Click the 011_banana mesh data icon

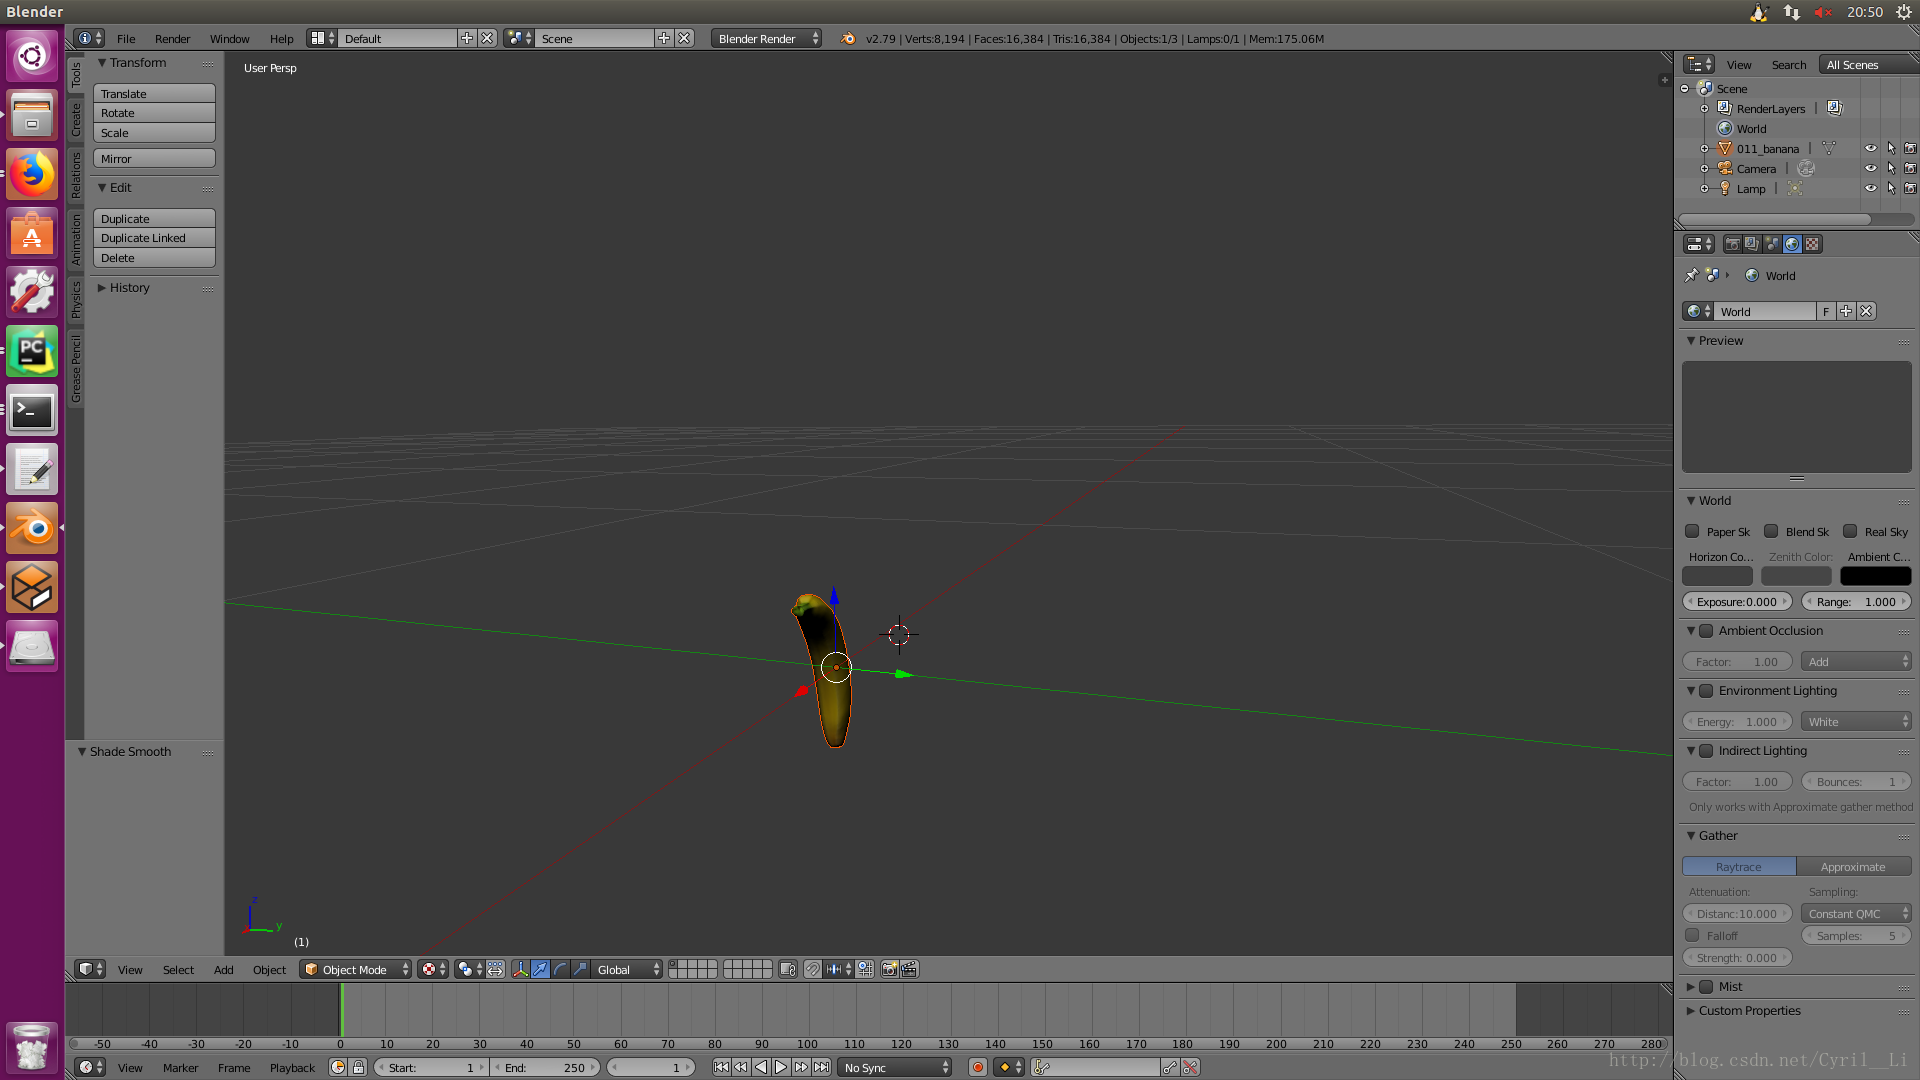[1829, 148]
